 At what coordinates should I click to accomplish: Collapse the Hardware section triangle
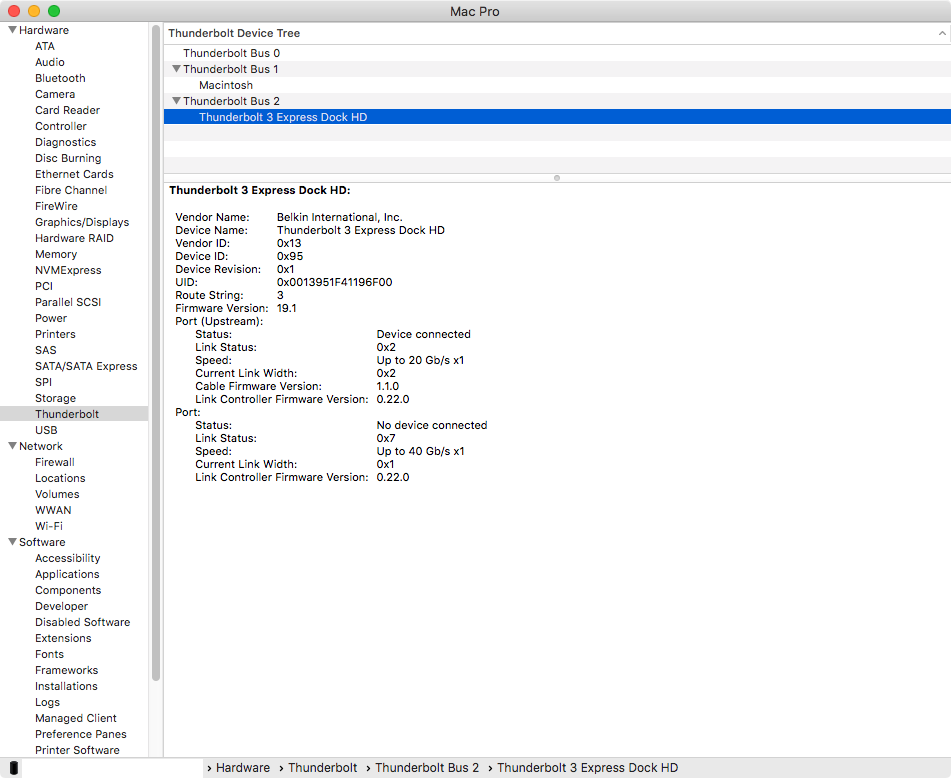coord(12,30)
